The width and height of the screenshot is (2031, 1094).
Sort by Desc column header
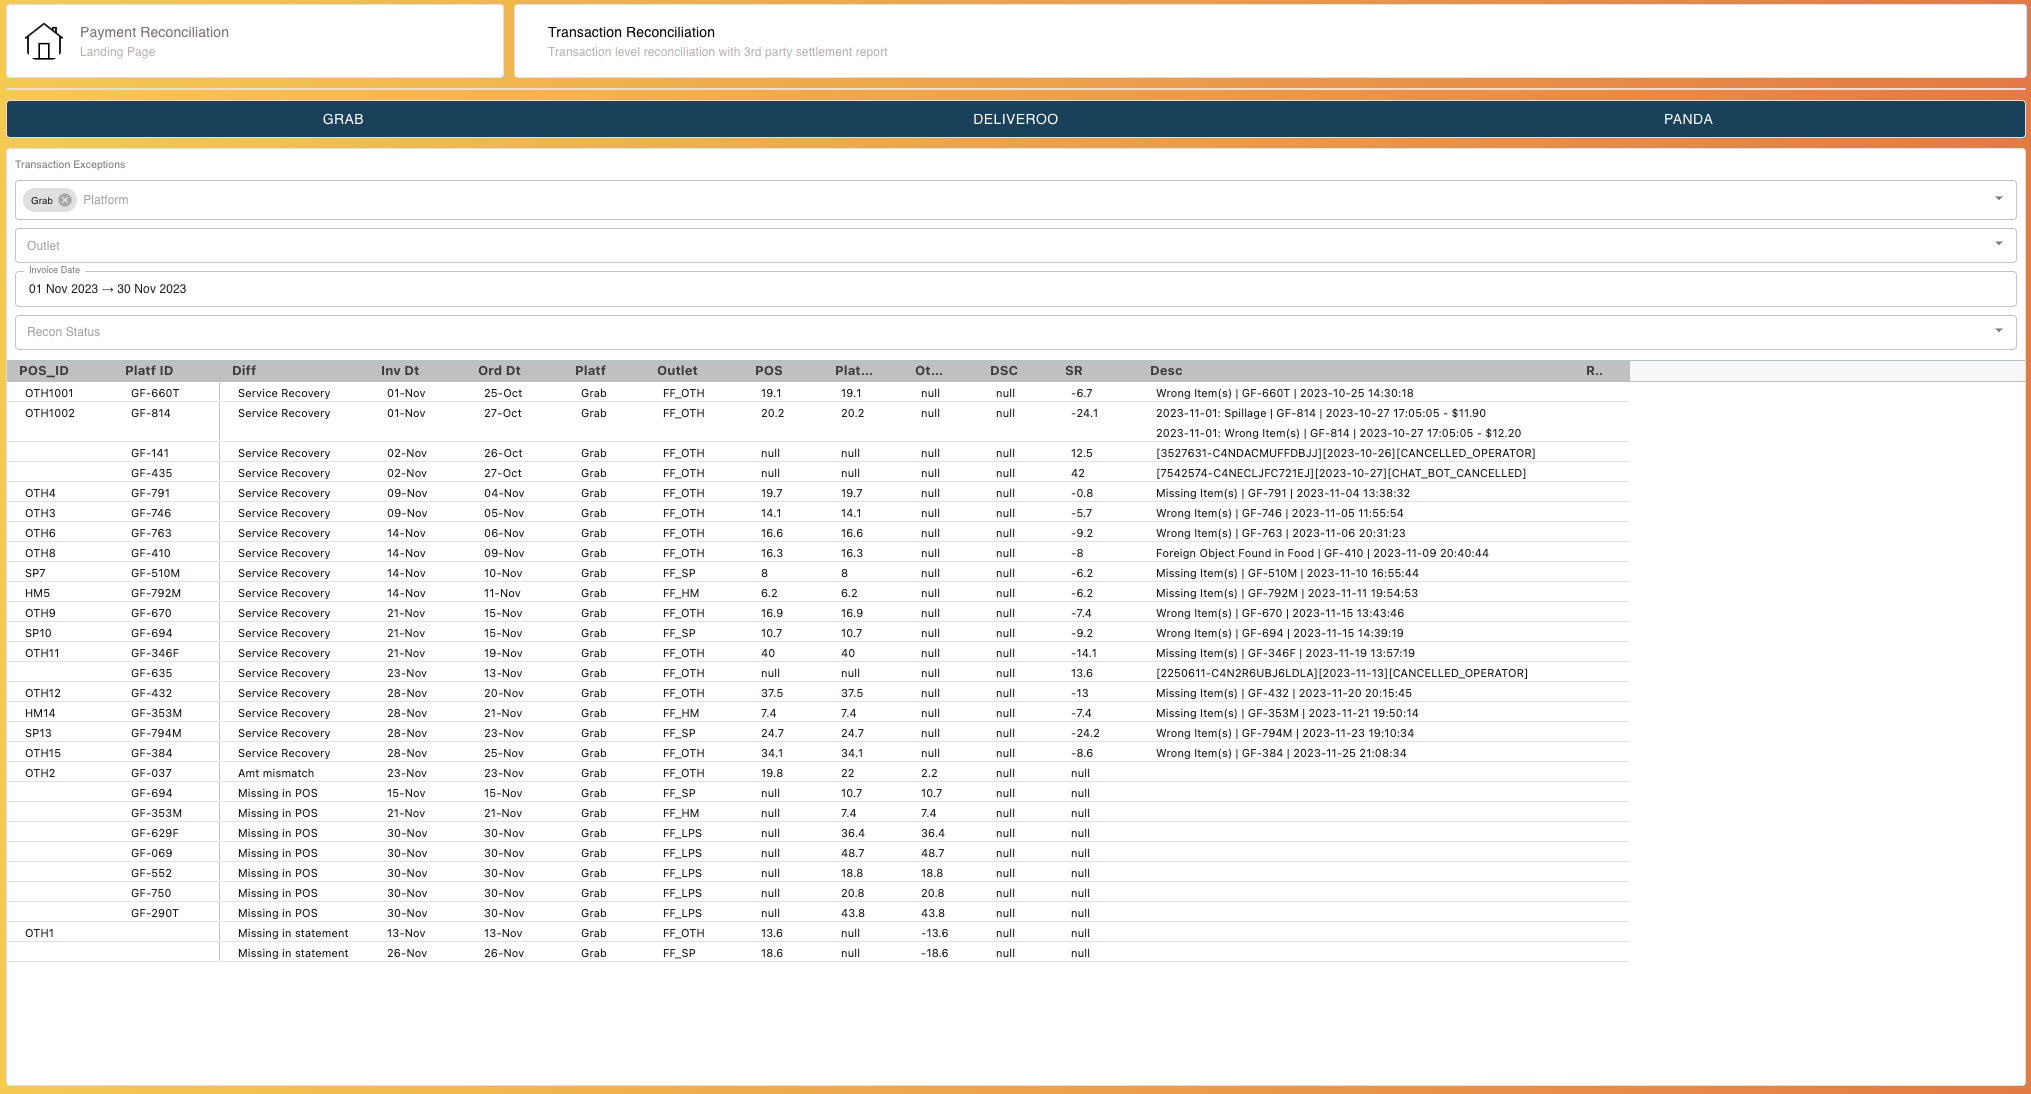(x=1166, y=371)
